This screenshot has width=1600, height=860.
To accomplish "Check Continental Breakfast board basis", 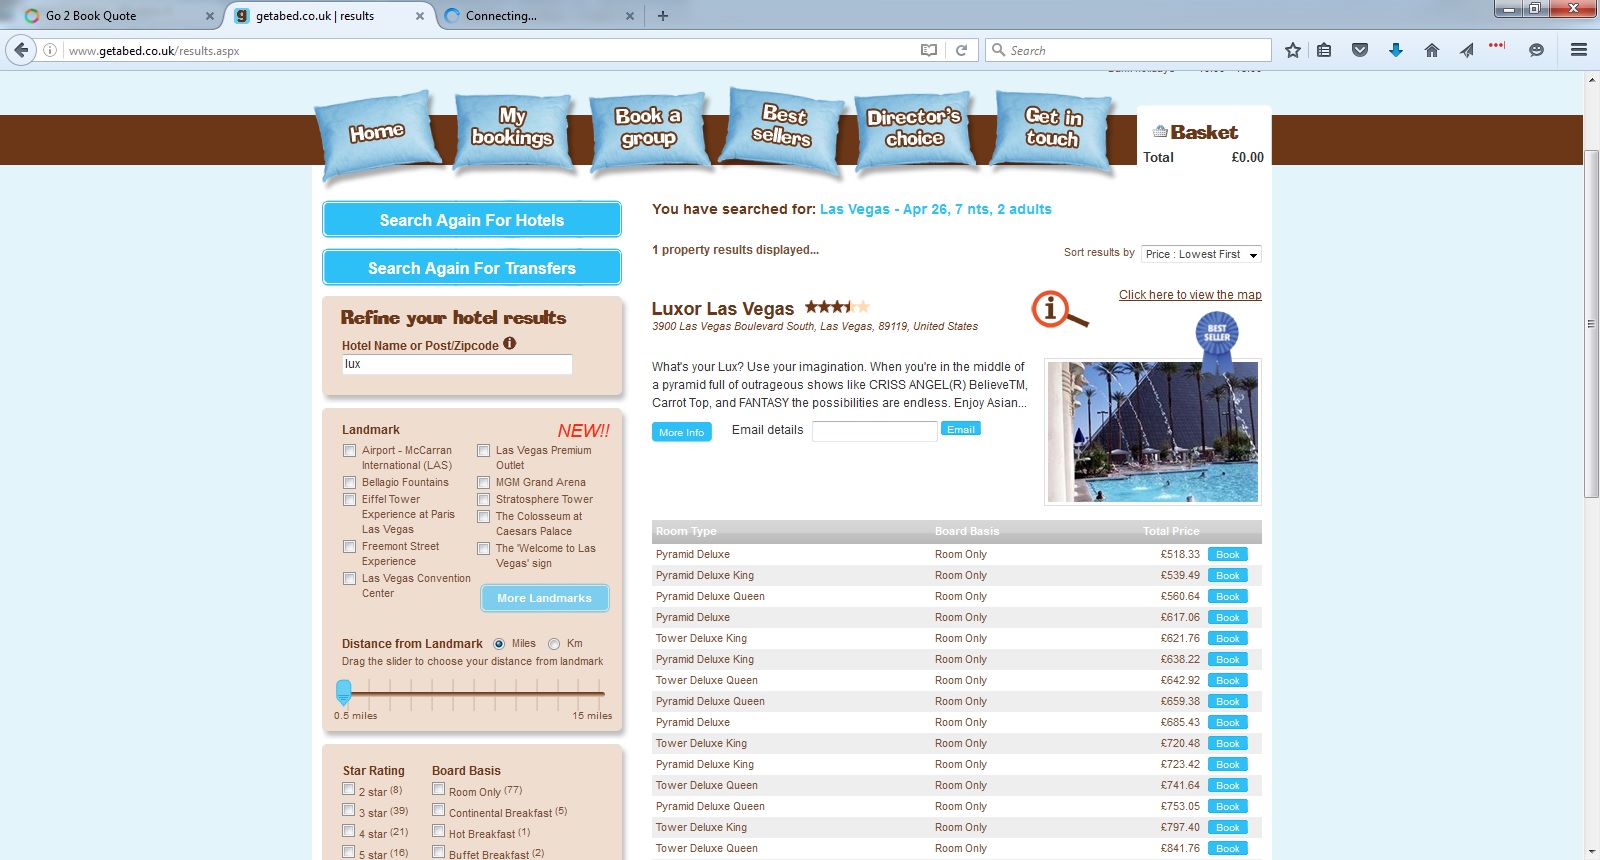I will tap(438, 811).
